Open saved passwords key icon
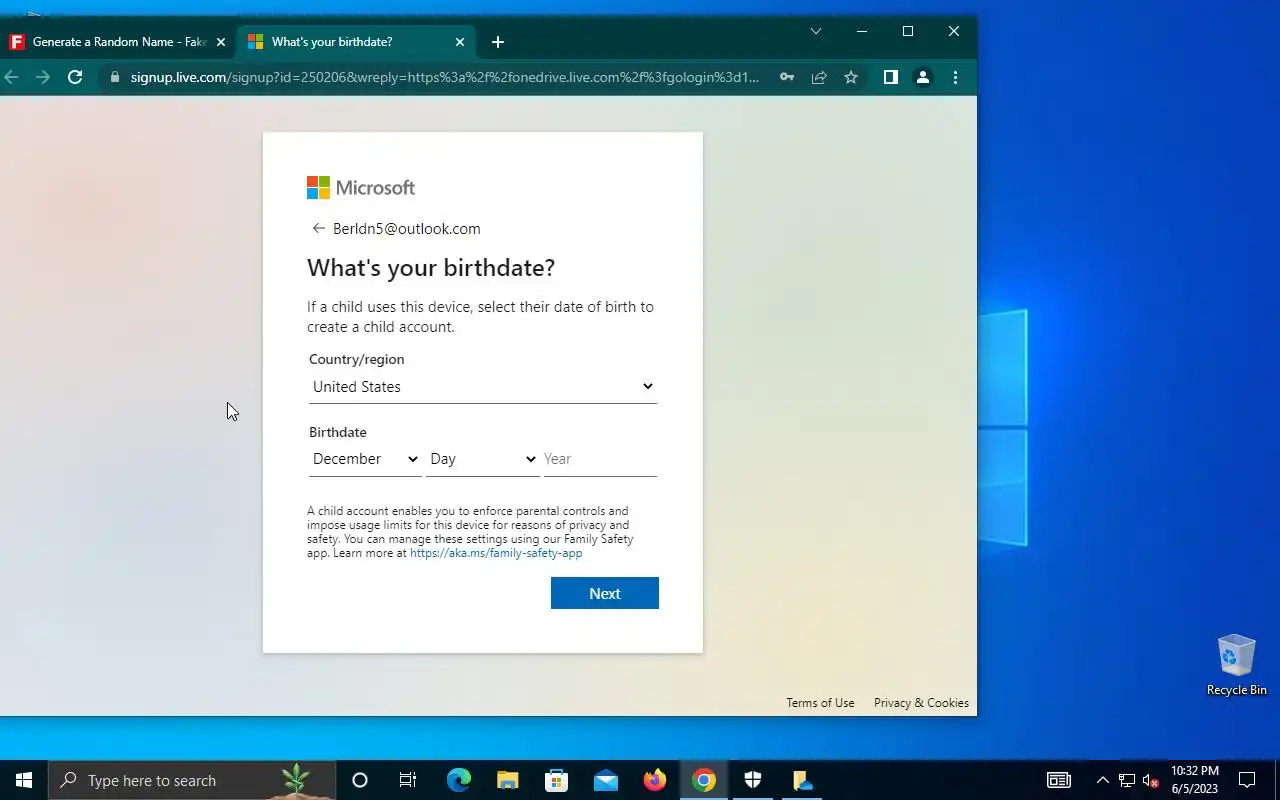Image resolution: width=1280 pixels, height=800 pixels. [x=787, y=77]
